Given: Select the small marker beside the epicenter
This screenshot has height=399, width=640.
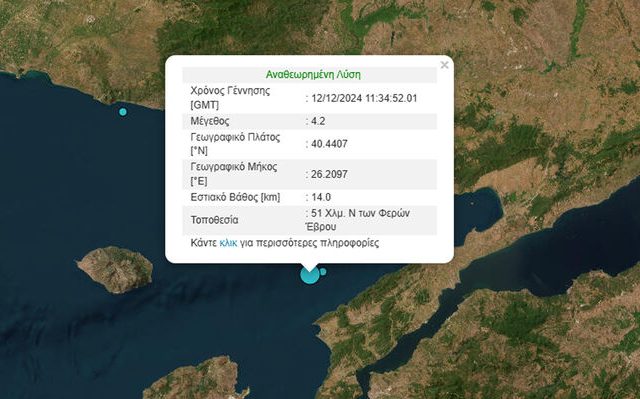Looking at the screenshot, I should click(x=323, y=271).
